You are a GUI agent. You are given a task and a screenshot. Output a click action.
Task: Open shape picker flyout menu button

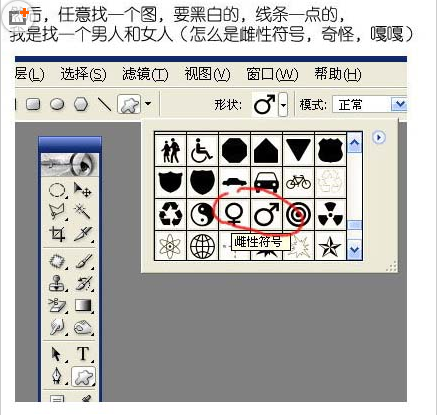[x=379, y=137]
